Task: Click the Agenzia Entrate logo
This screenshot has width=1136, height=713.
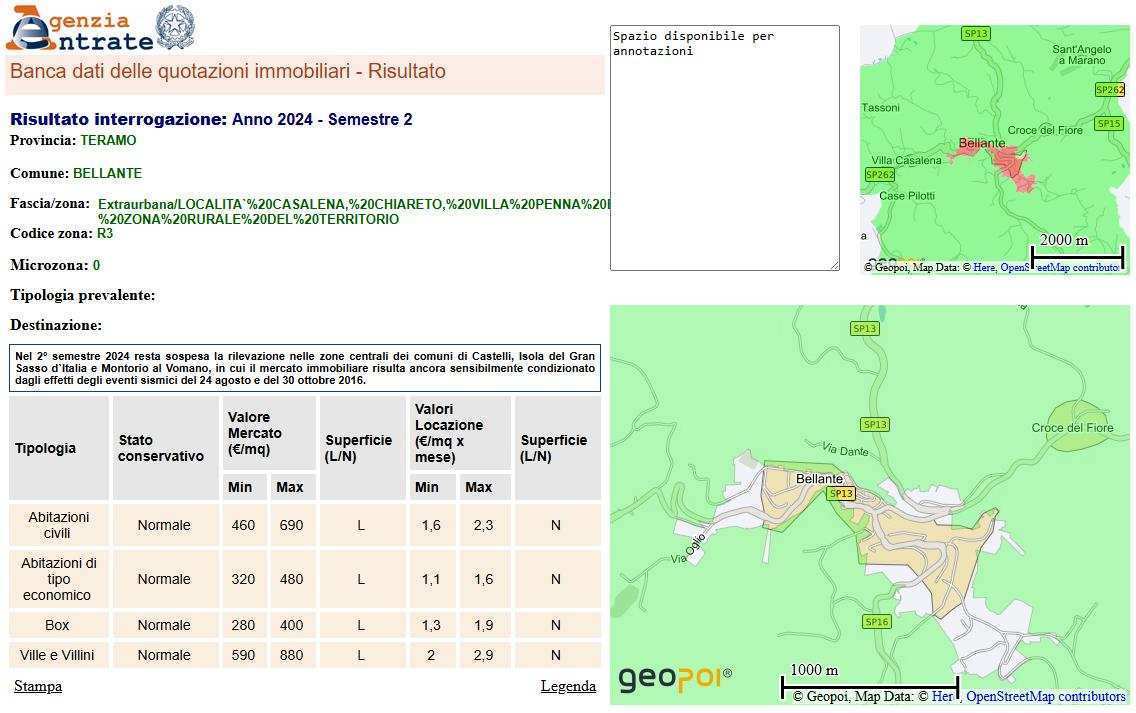Action: [80, 29]
